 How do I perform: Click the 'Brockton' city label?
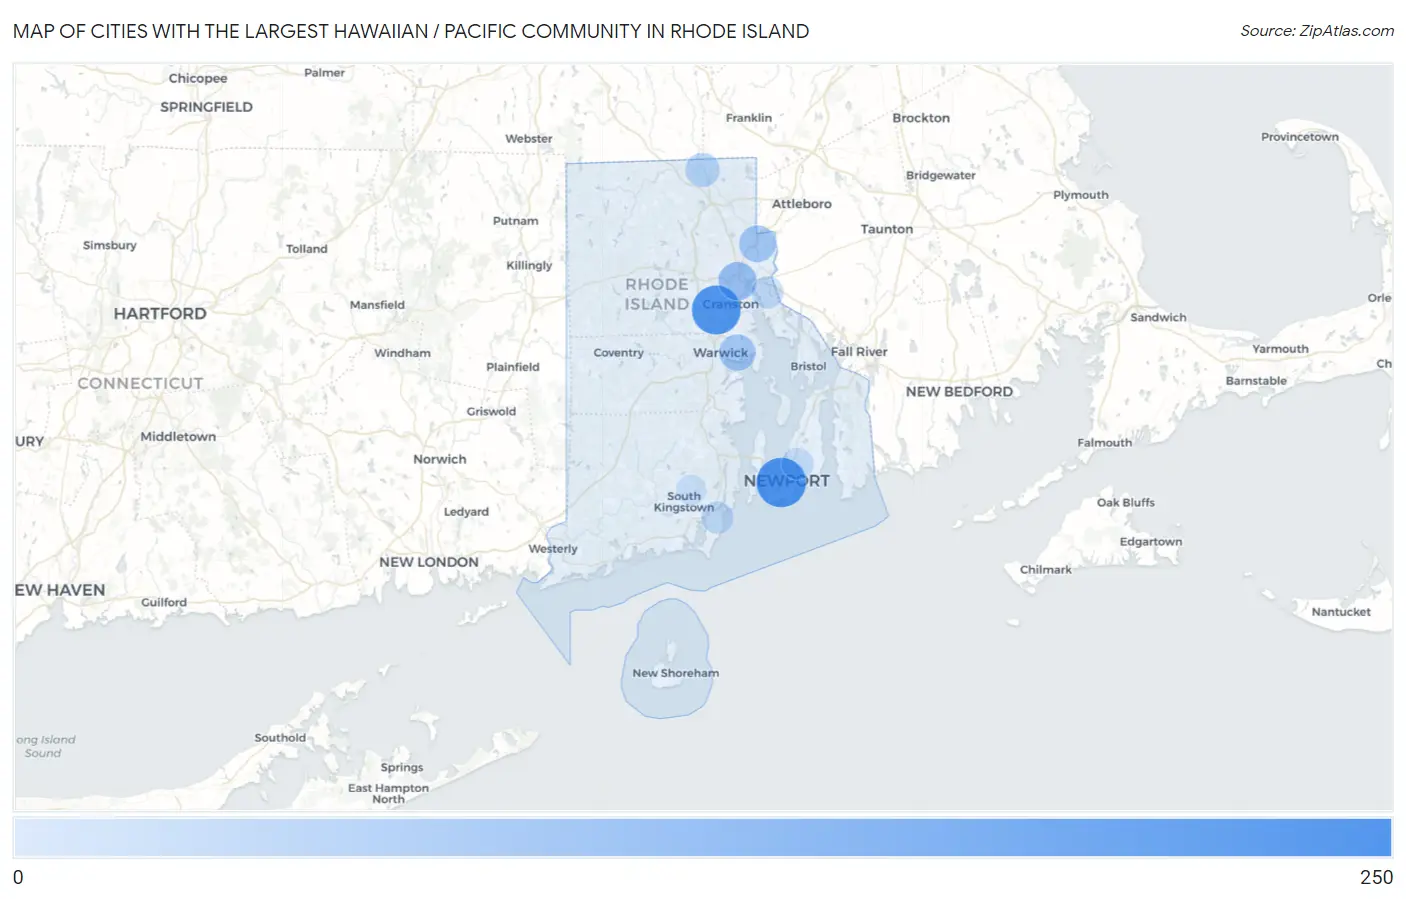pyautogui.click(x=921, y=118)
